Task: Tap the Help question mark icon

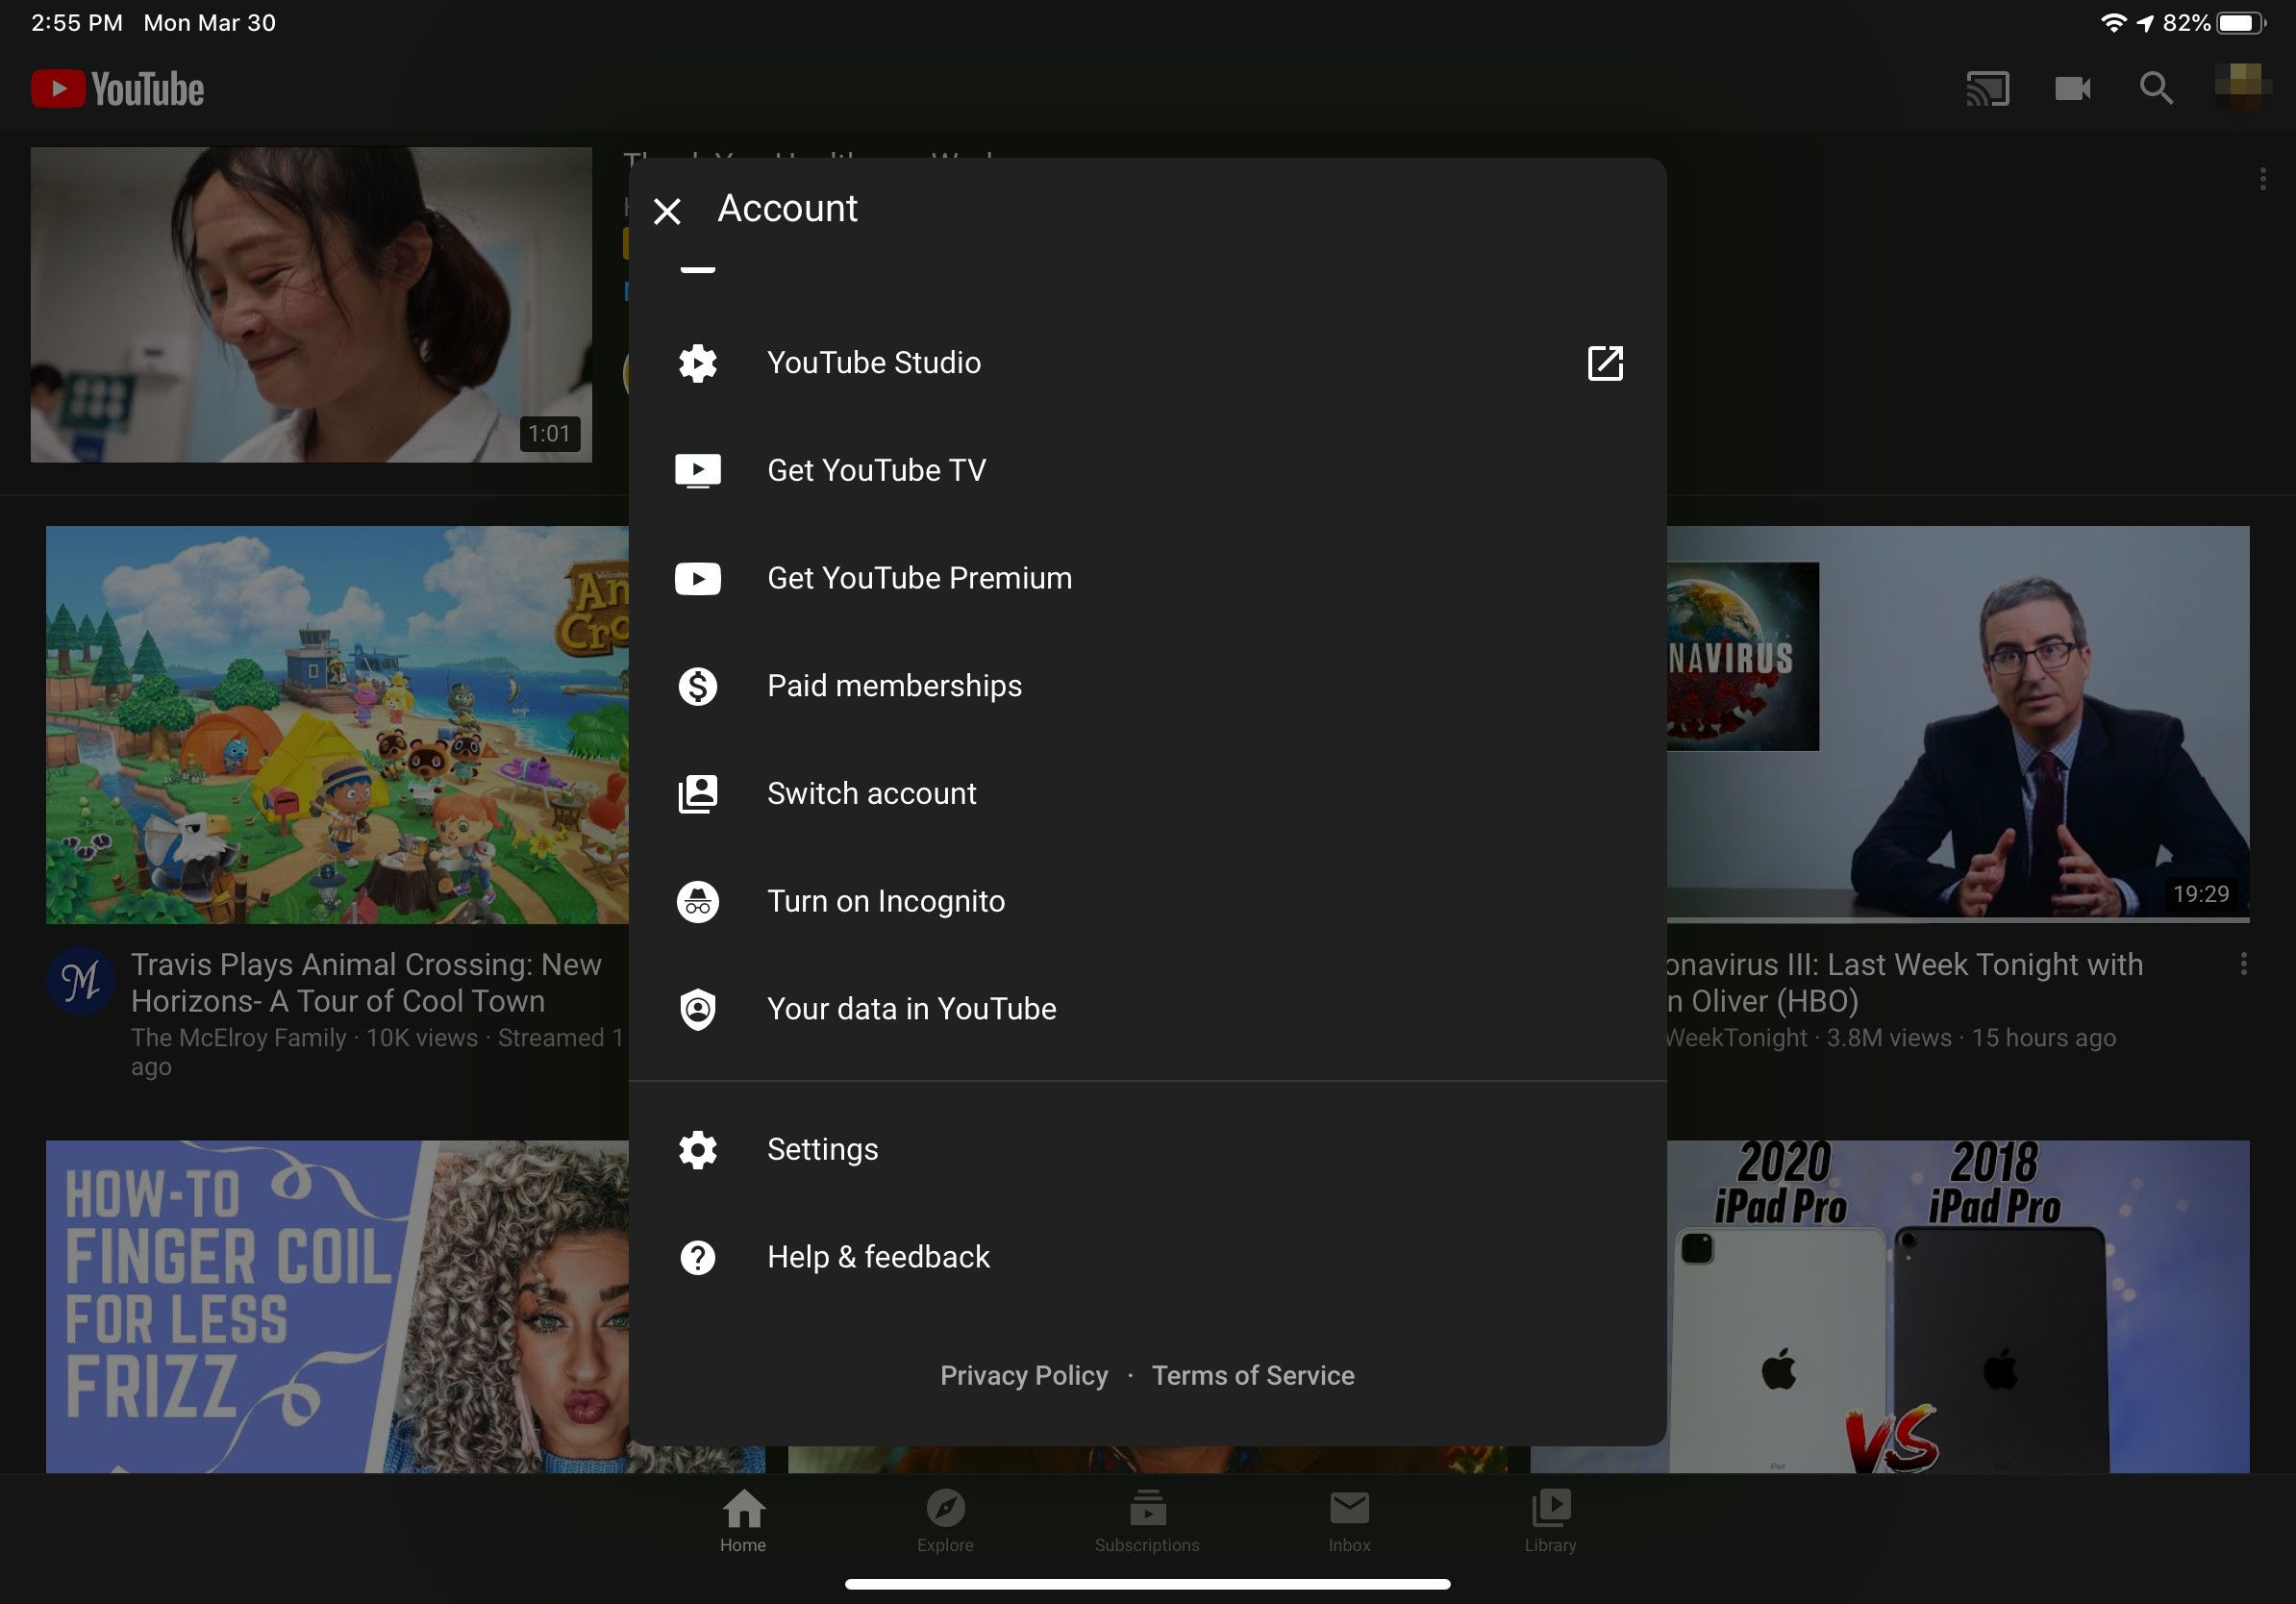Action: (x=697, y=1258)
